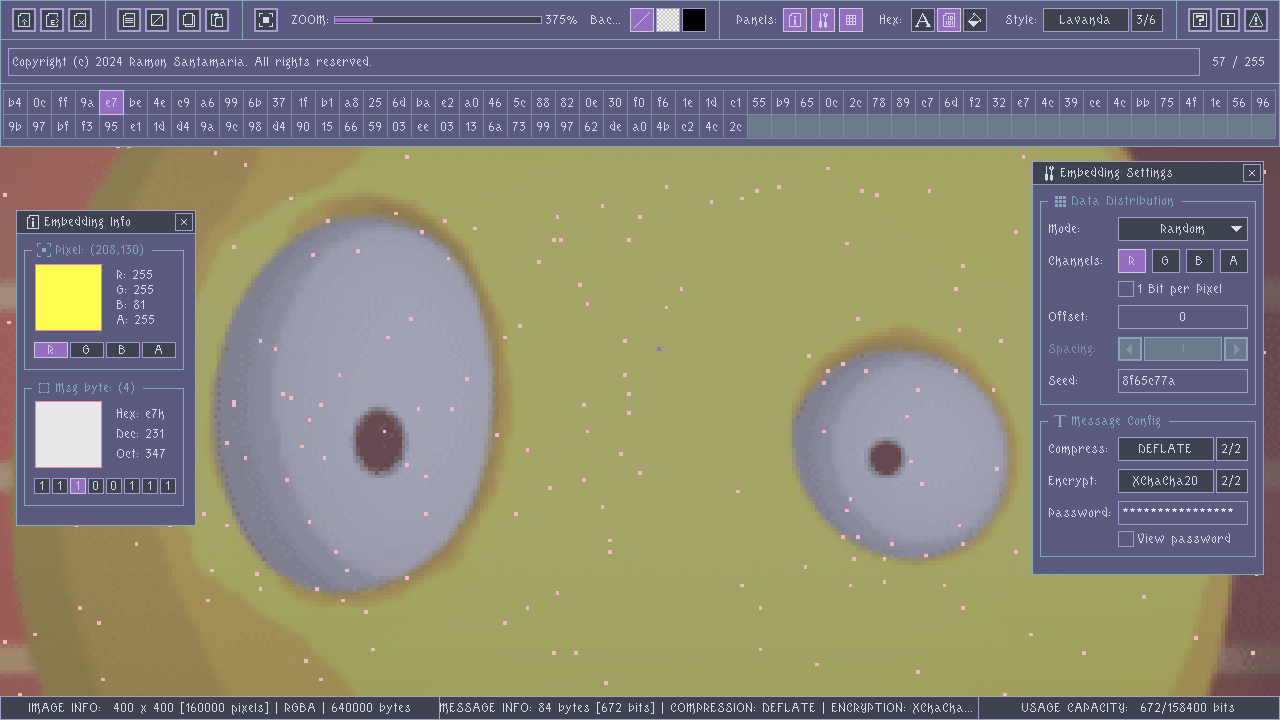Enable G channel in Embedding Settings
Screen dimensions: 1280x720
click(1165, 261)
